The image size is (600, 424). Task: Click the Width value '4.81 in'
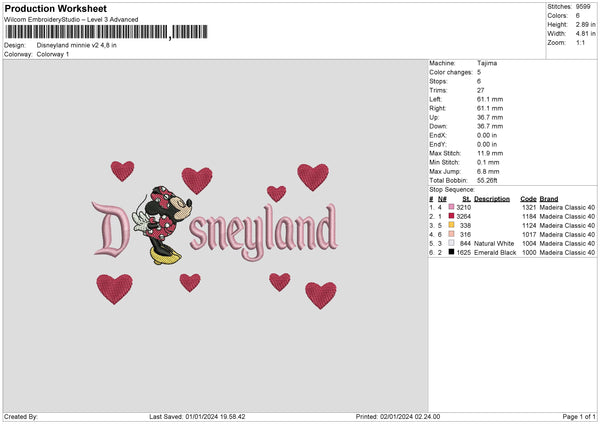point(585,34)
